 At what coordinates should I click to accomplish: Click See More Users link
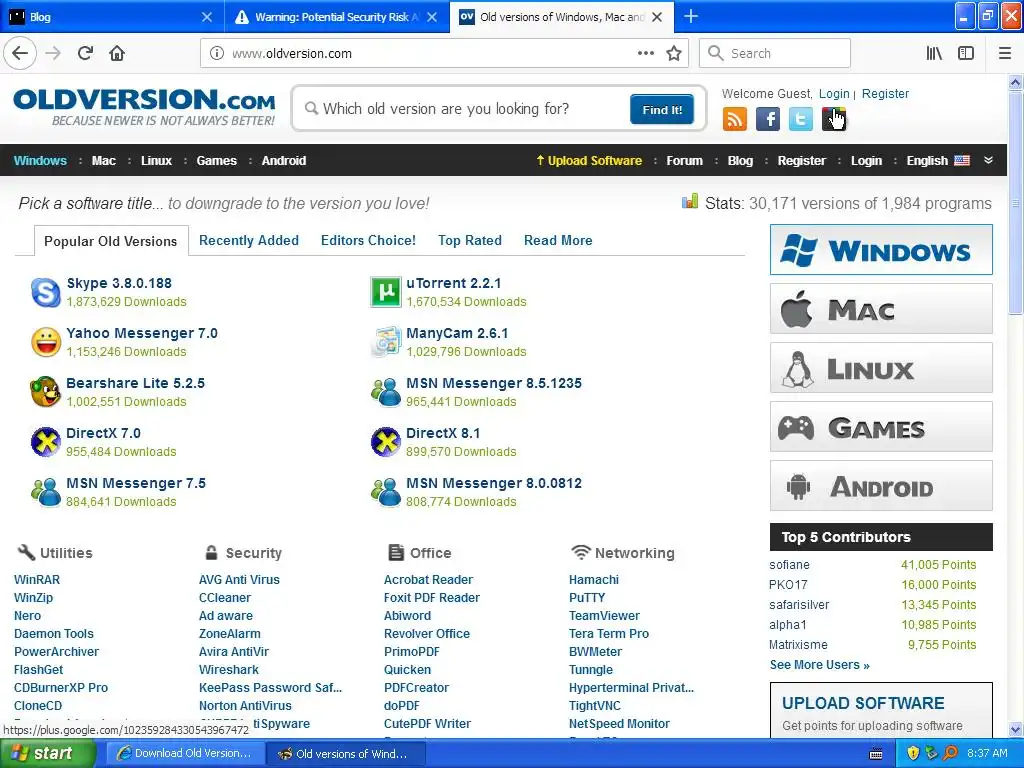coord(820,665)
